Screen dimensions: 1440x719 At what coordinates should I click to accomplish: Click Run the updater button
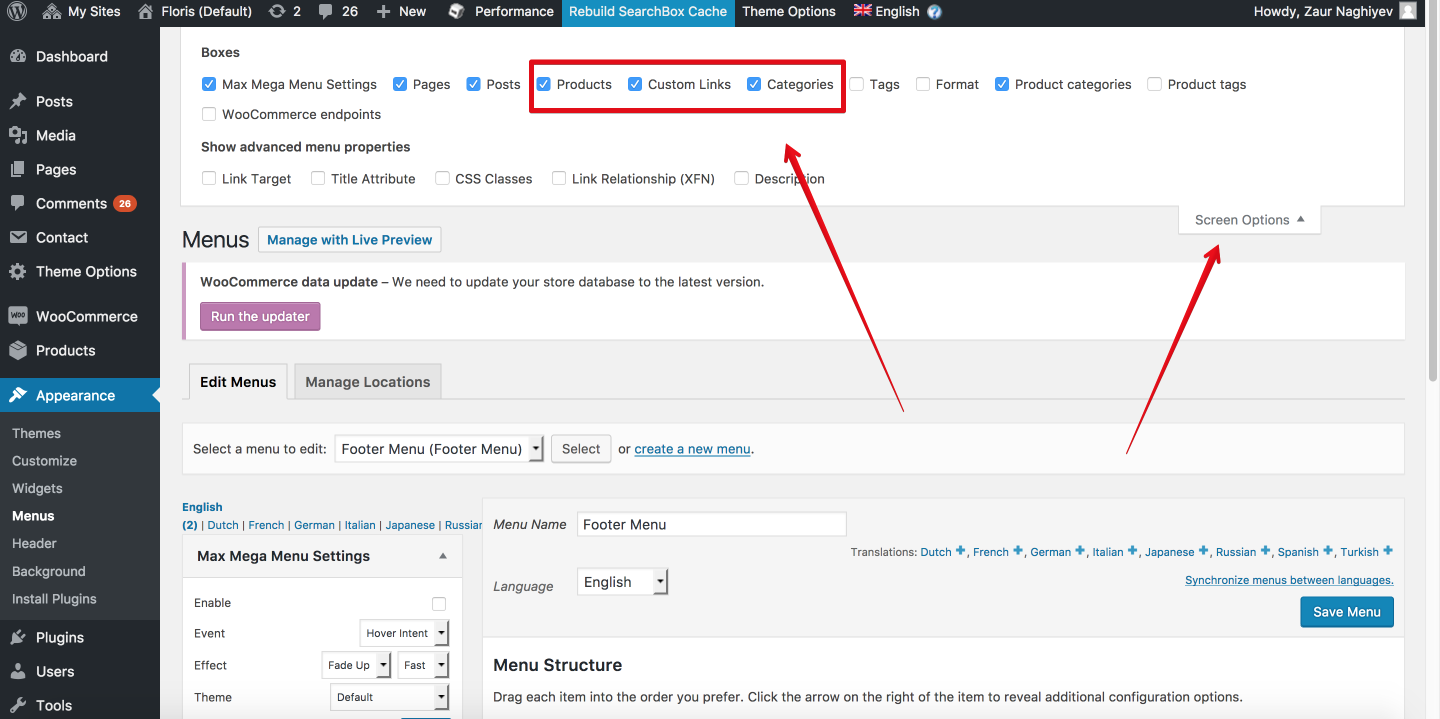pos(260,316)
